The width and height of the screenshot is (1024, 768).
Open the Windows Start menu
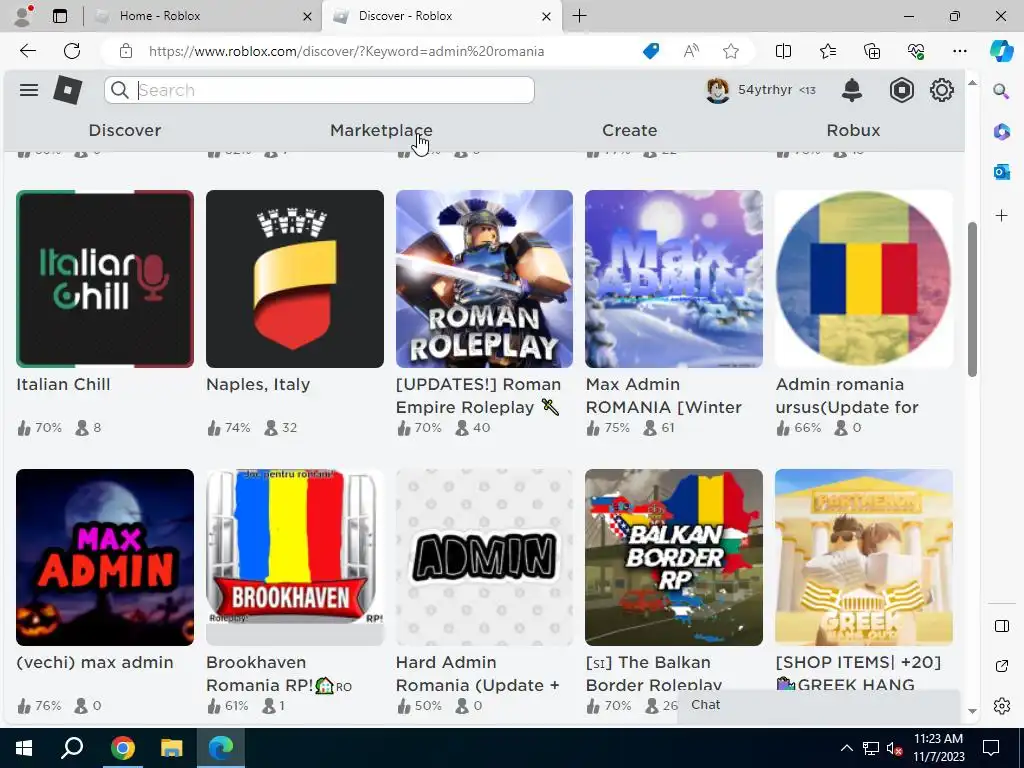[x=24, y=748]
